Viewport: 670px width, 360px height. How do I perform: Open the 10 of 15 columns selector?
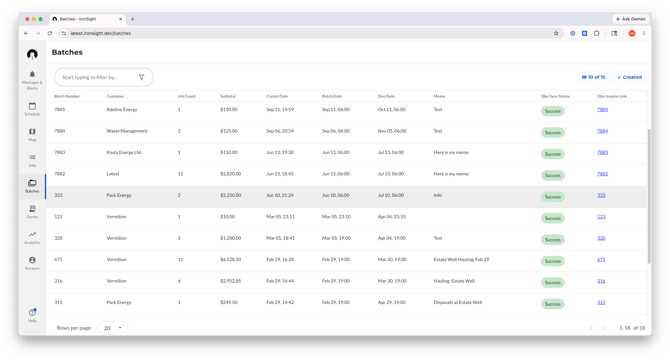point(594,77)
